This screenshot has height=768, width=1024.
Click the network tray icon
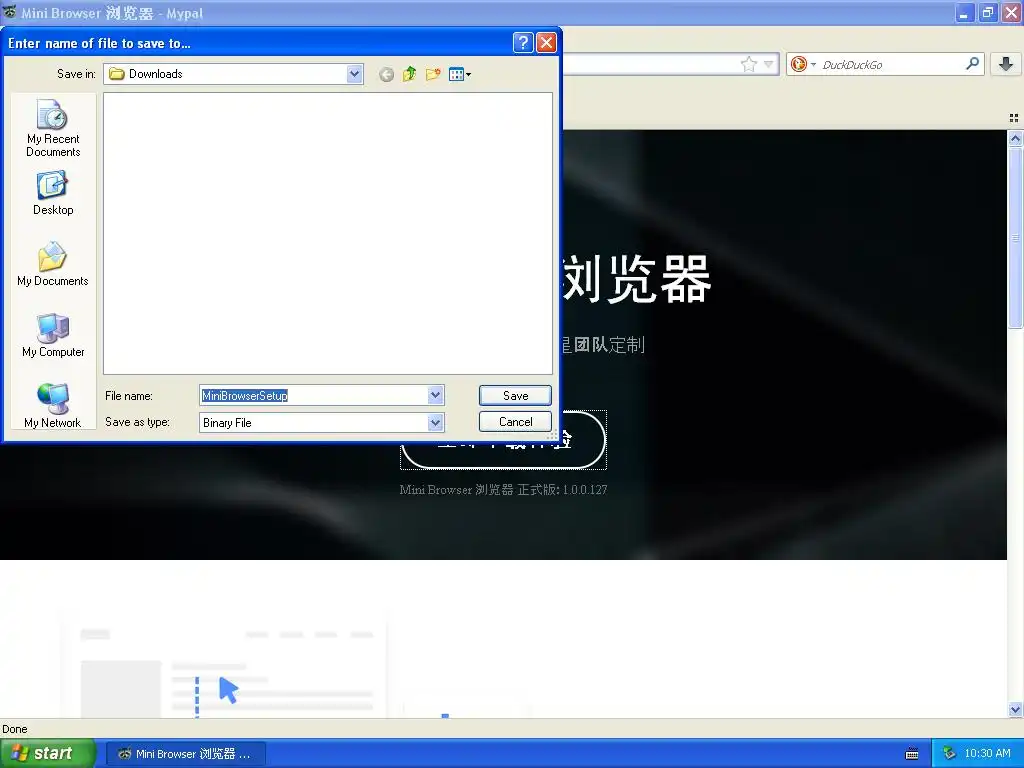click(949, 754)
